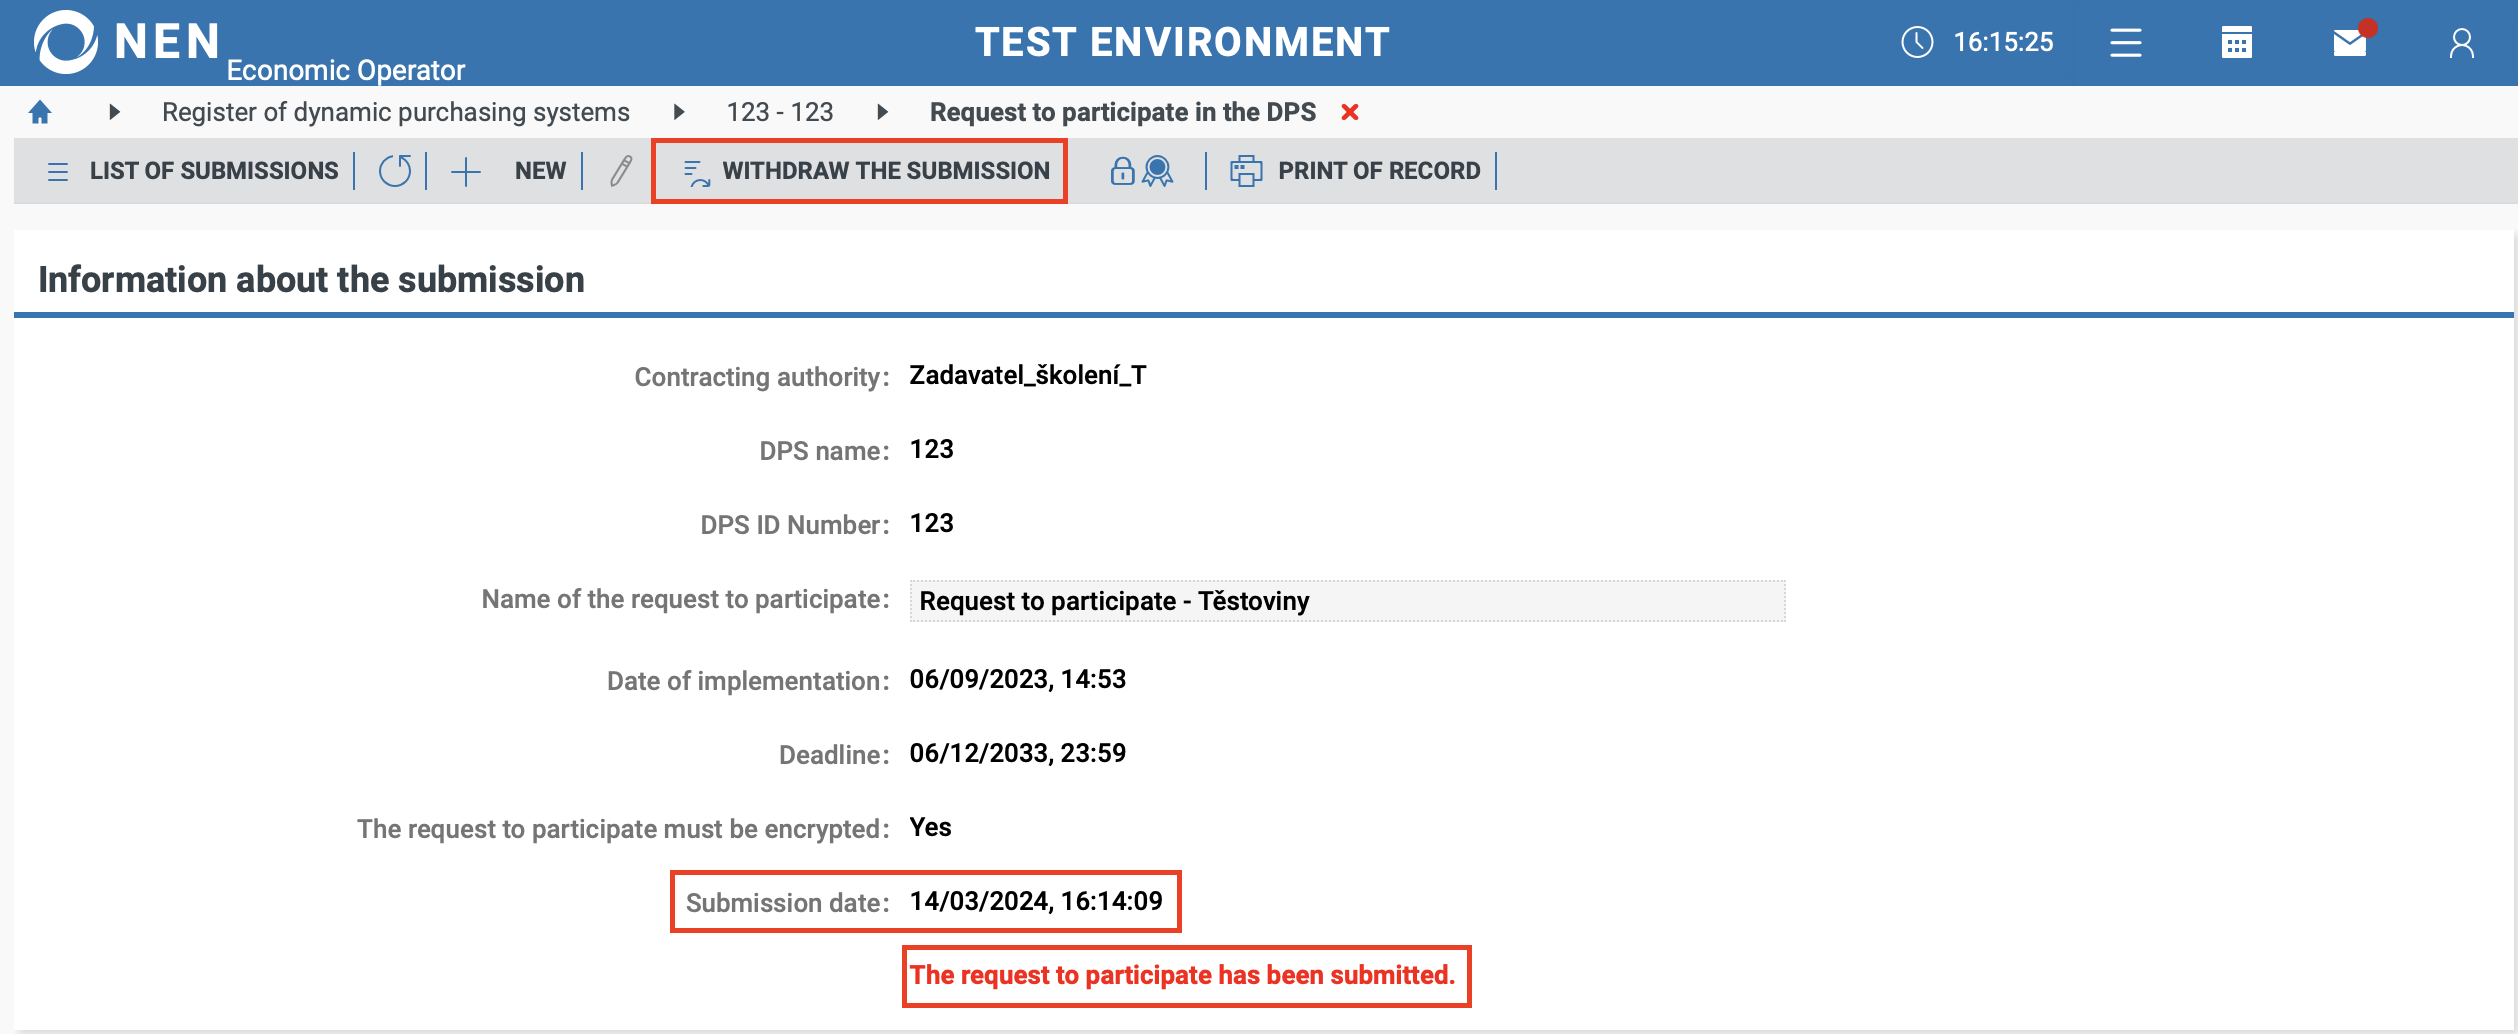Click Withdraw the Submission button

point(866,171)
